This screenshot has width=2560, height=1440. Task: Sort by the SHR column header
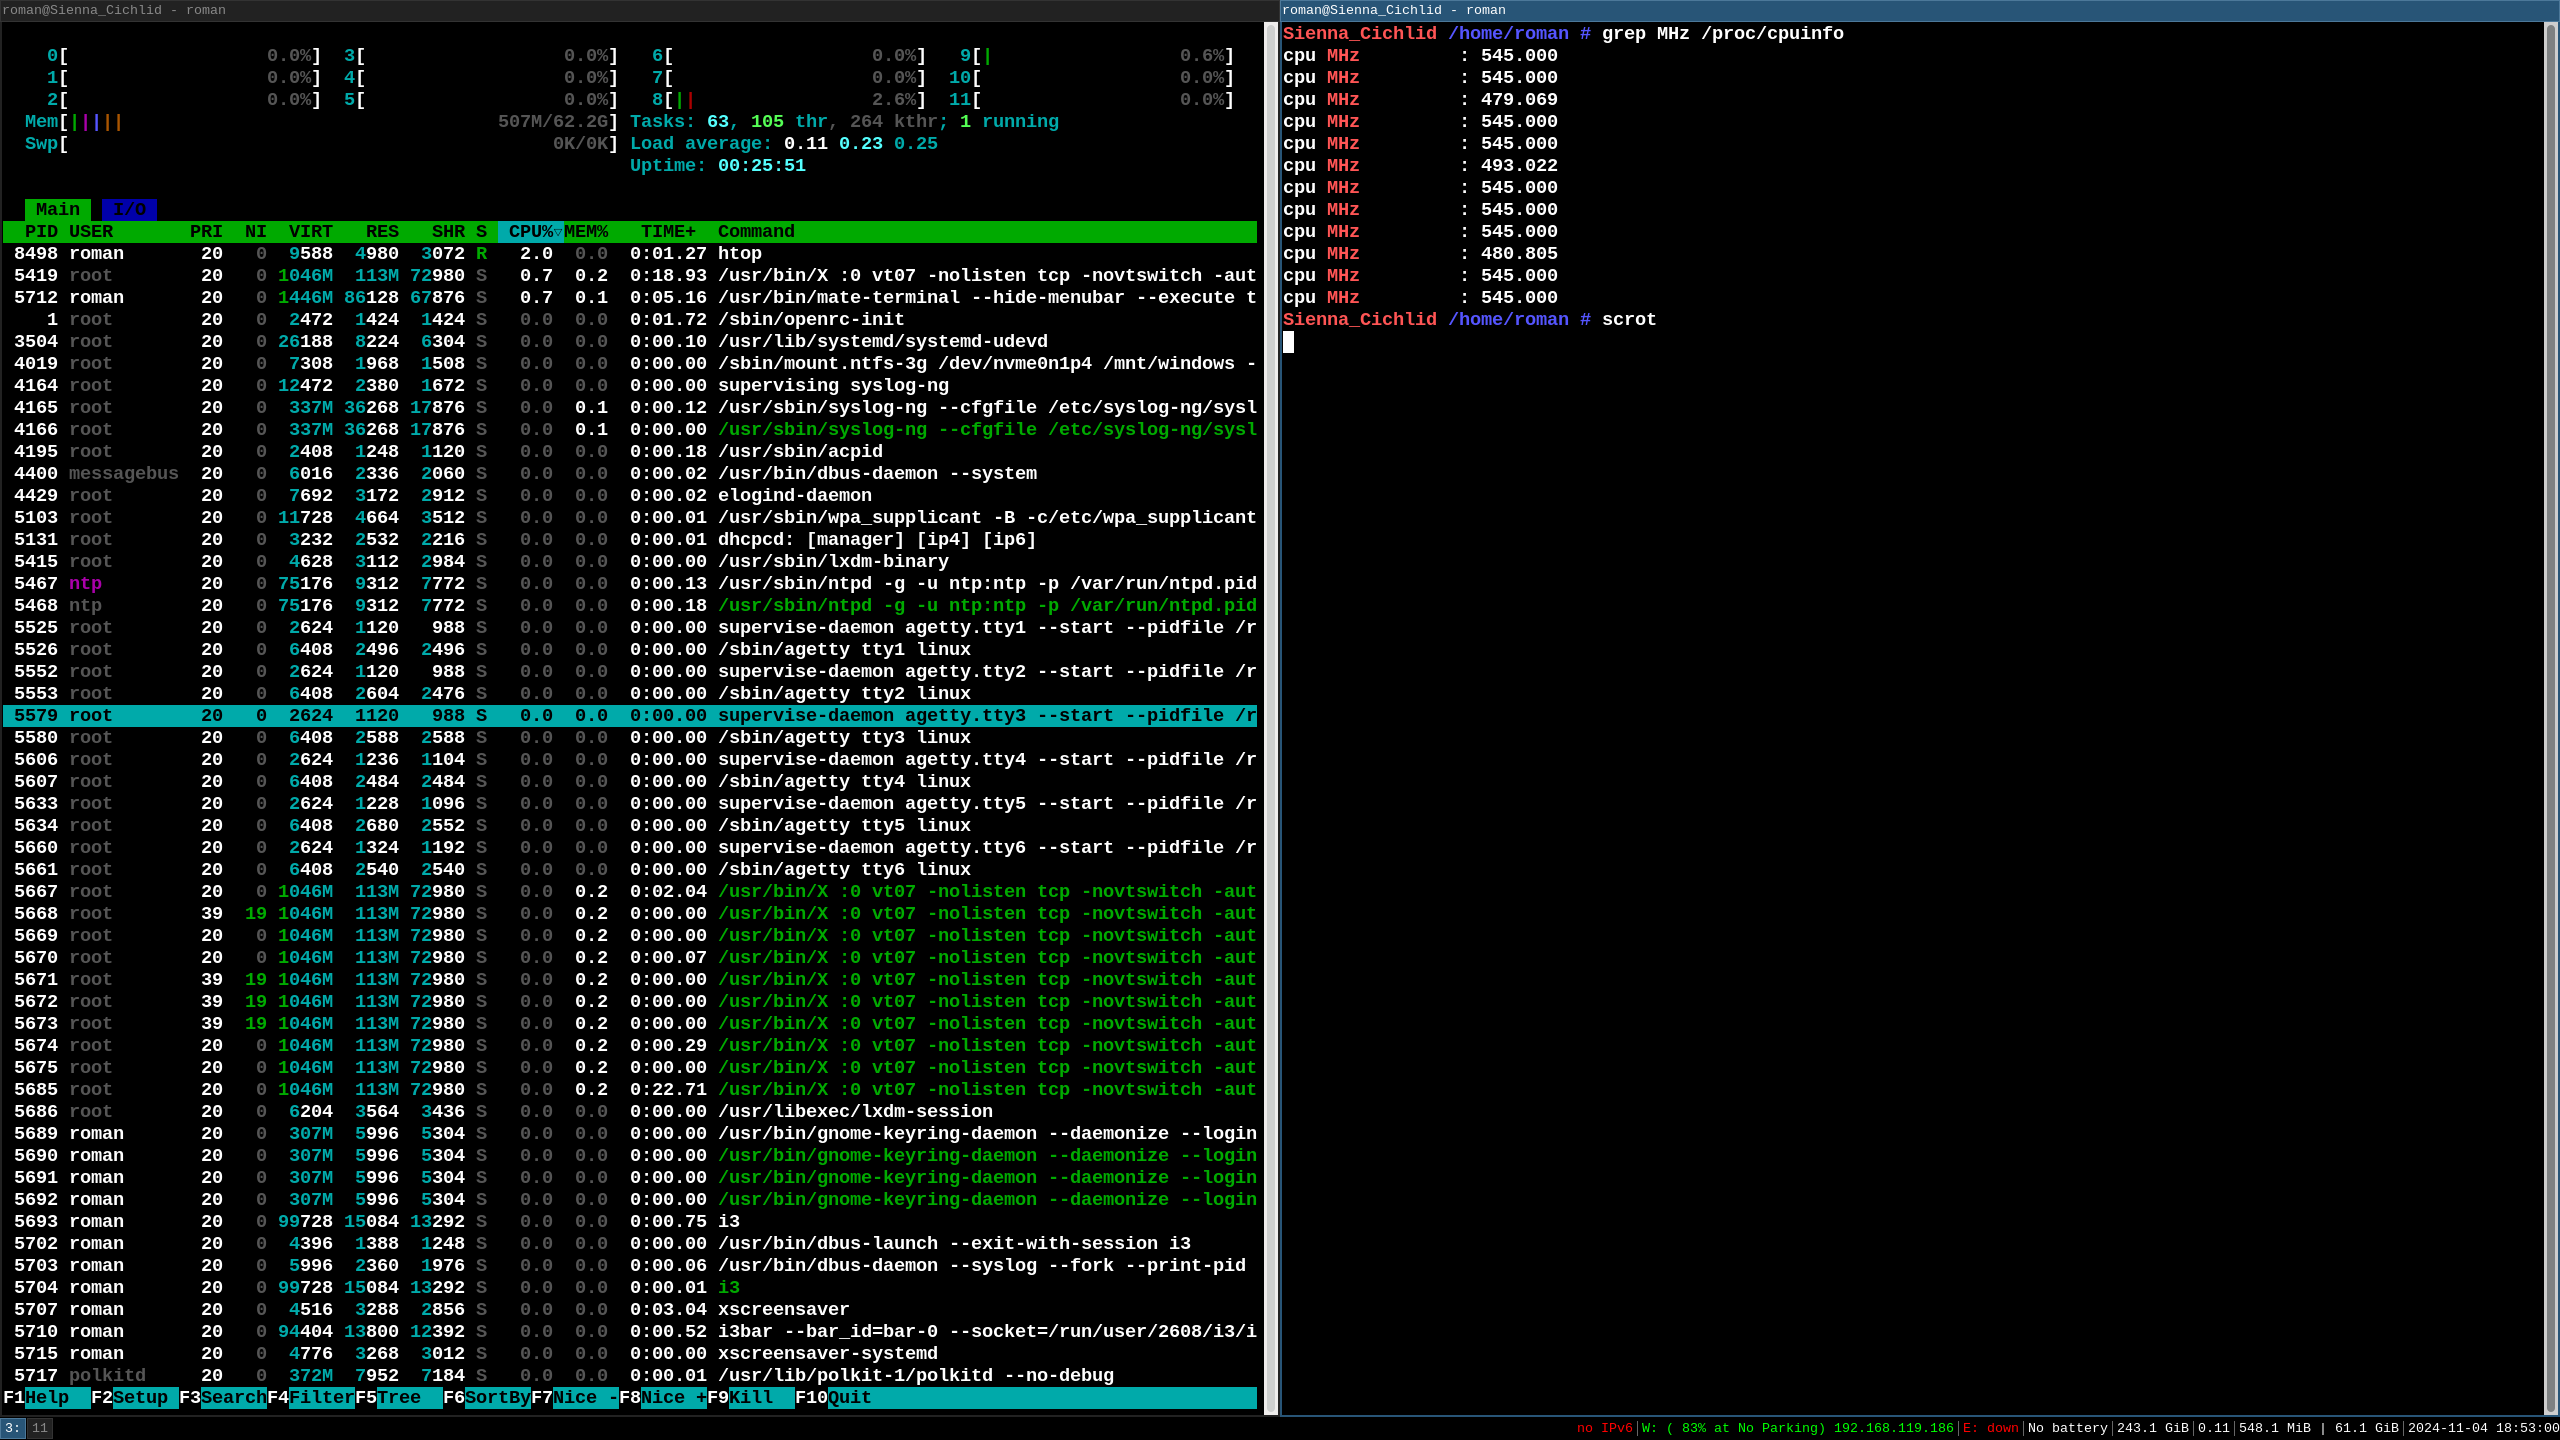click(x=448, y=232)
